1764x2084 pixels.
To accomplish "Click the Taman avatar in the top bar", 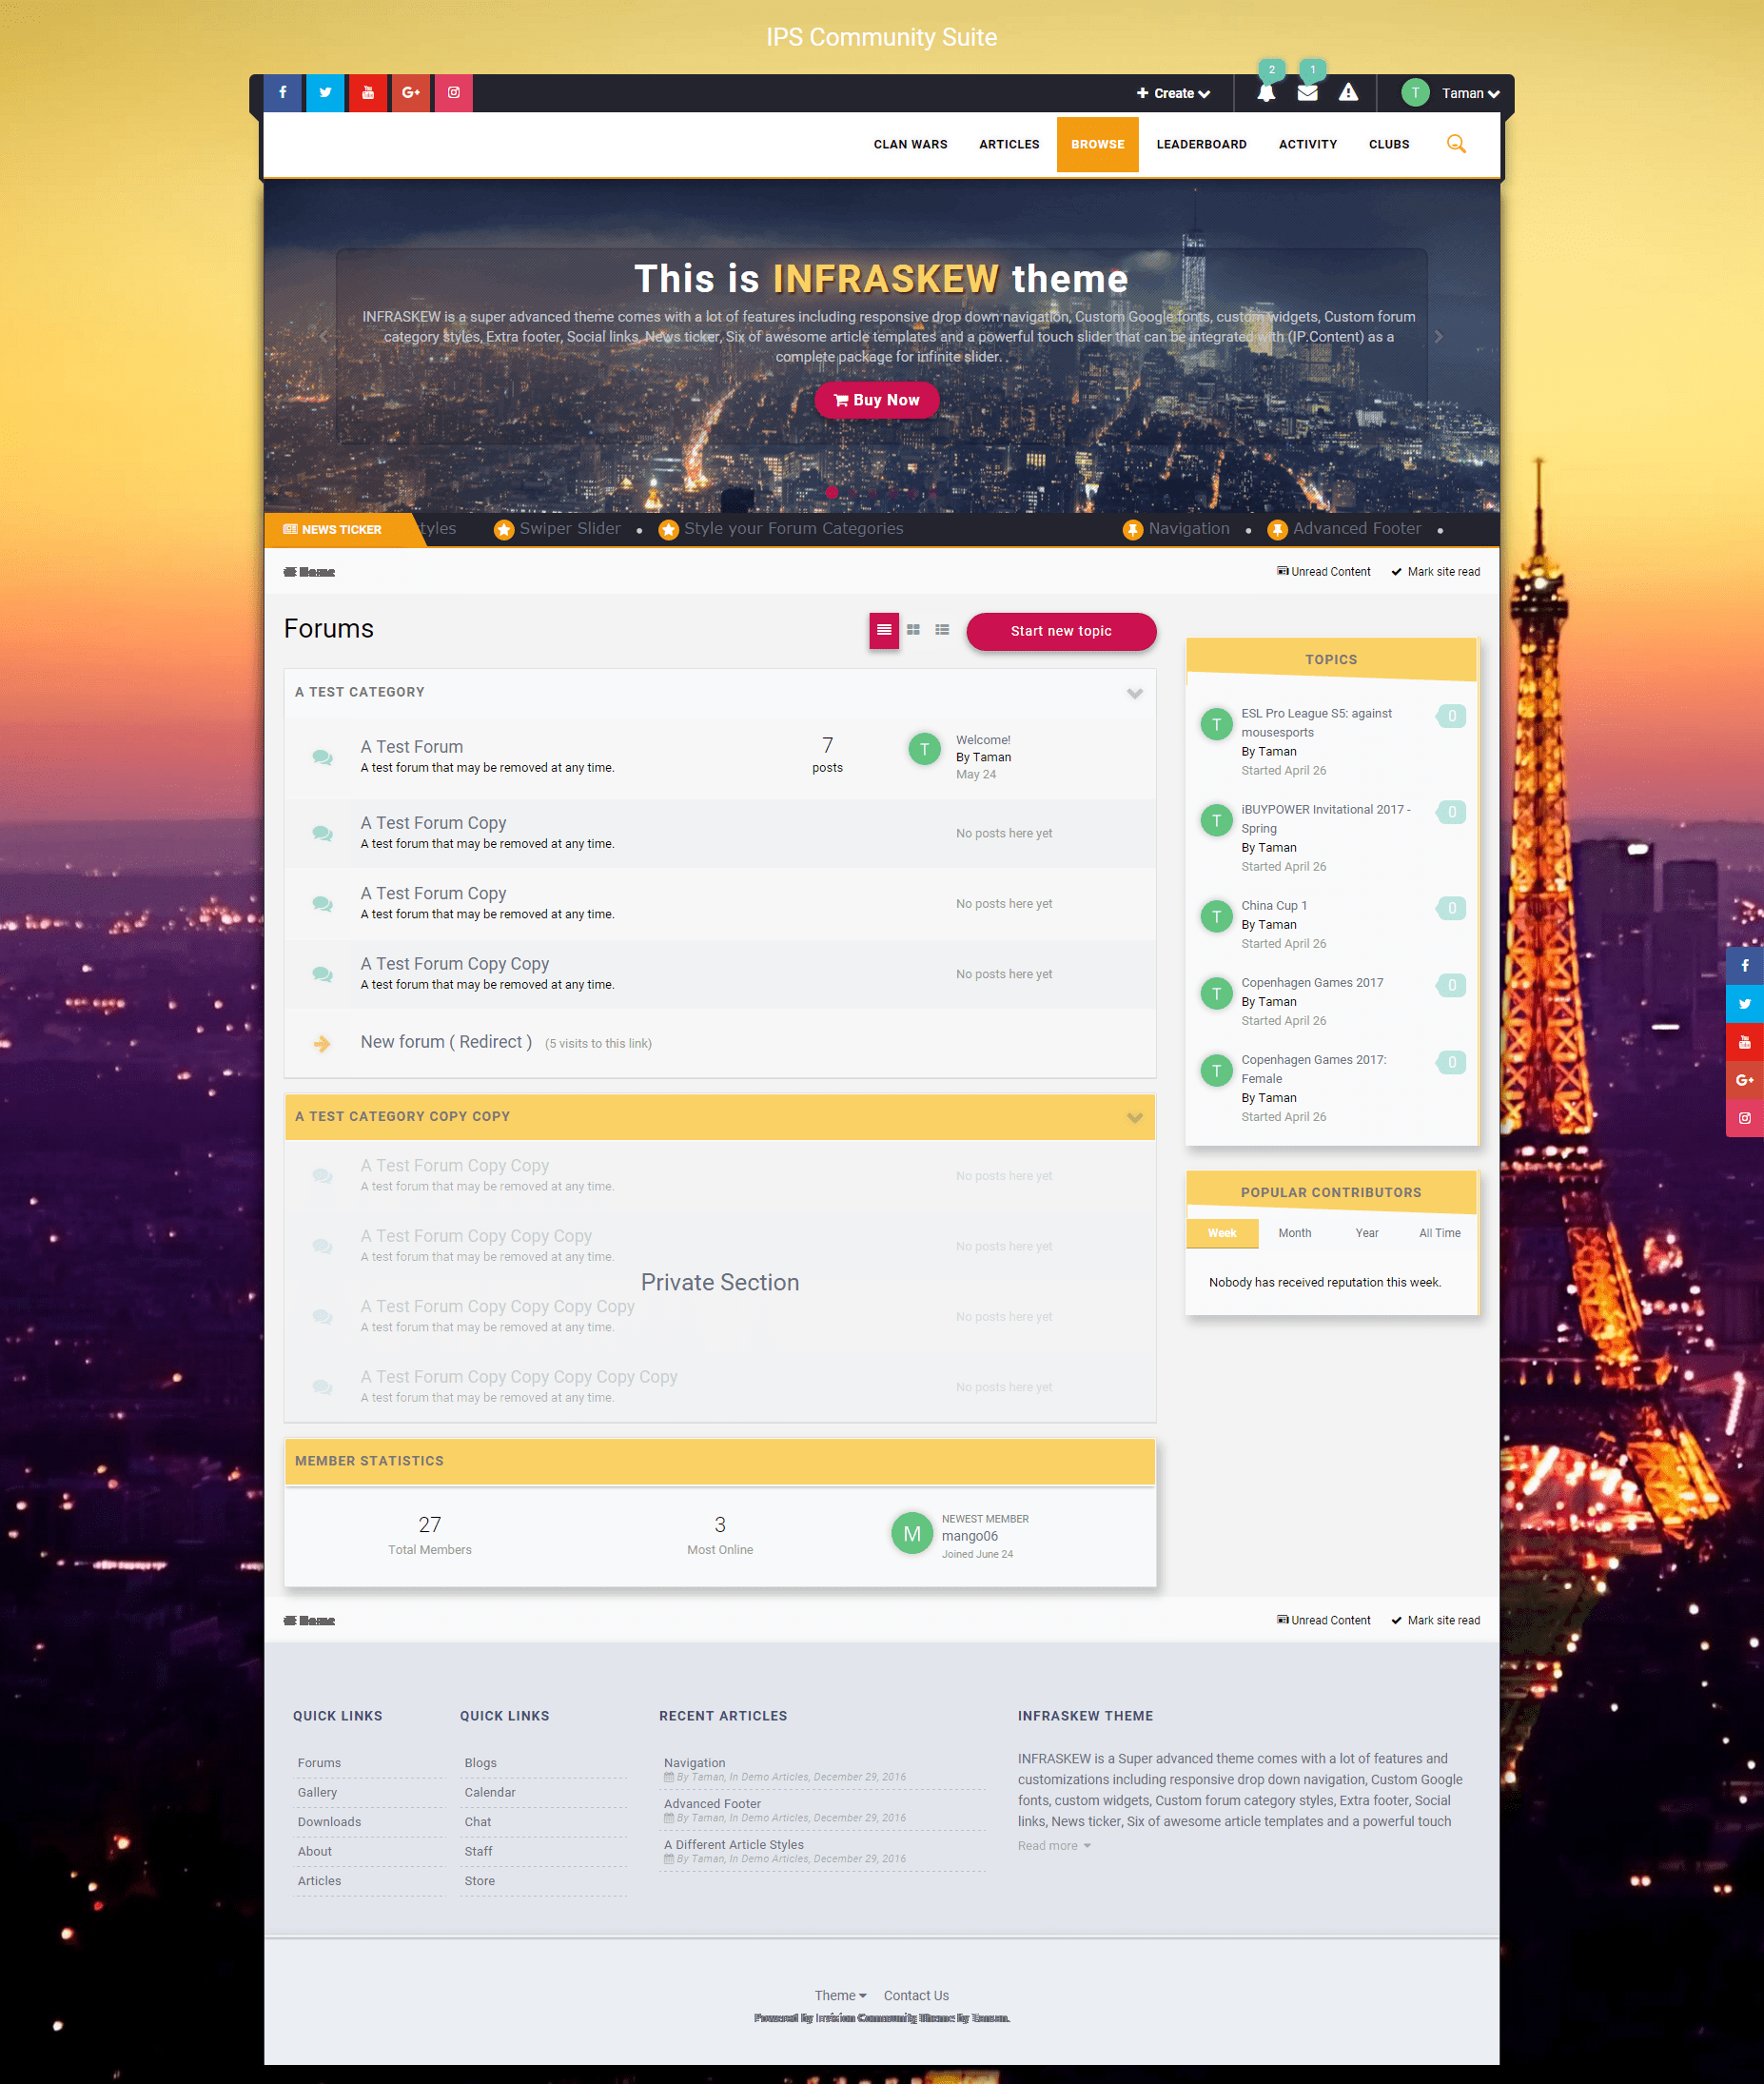I will [x=1415, y=93].
